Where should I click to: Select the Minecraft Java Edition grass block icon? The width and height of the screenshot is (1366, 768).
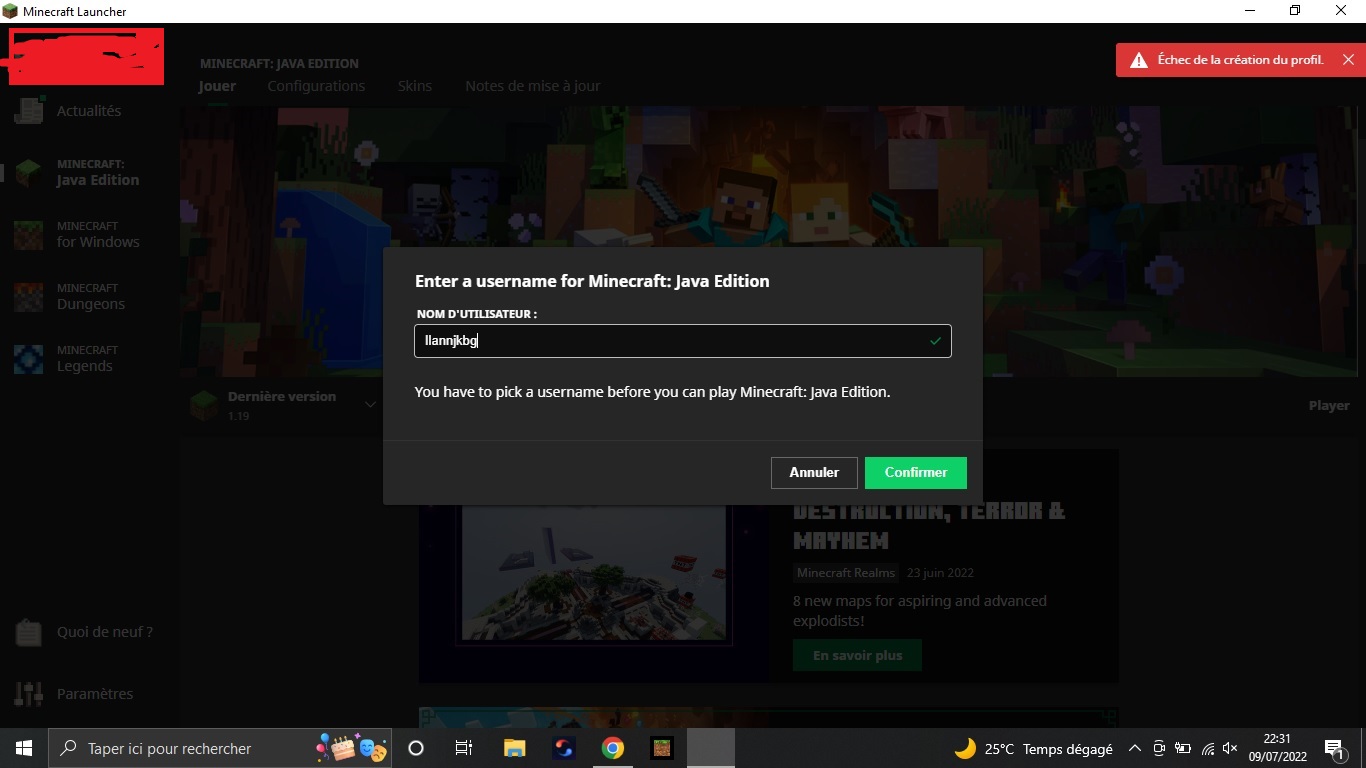click(29, 173)
